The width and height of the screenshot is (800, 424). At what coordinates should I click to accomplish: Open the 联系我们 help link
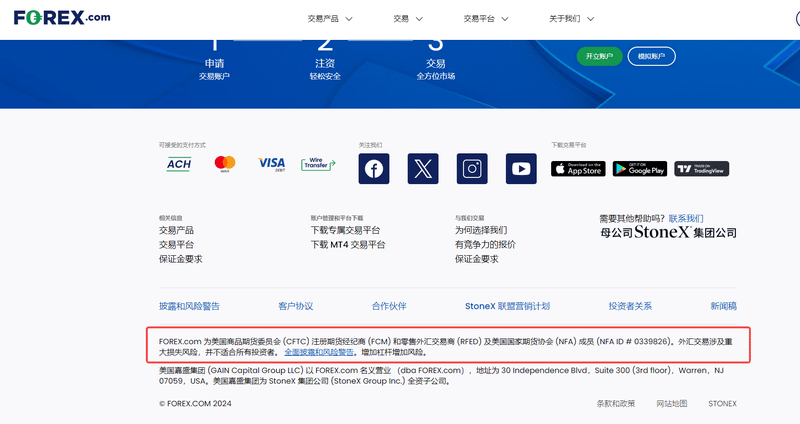(x=686, y=218)
